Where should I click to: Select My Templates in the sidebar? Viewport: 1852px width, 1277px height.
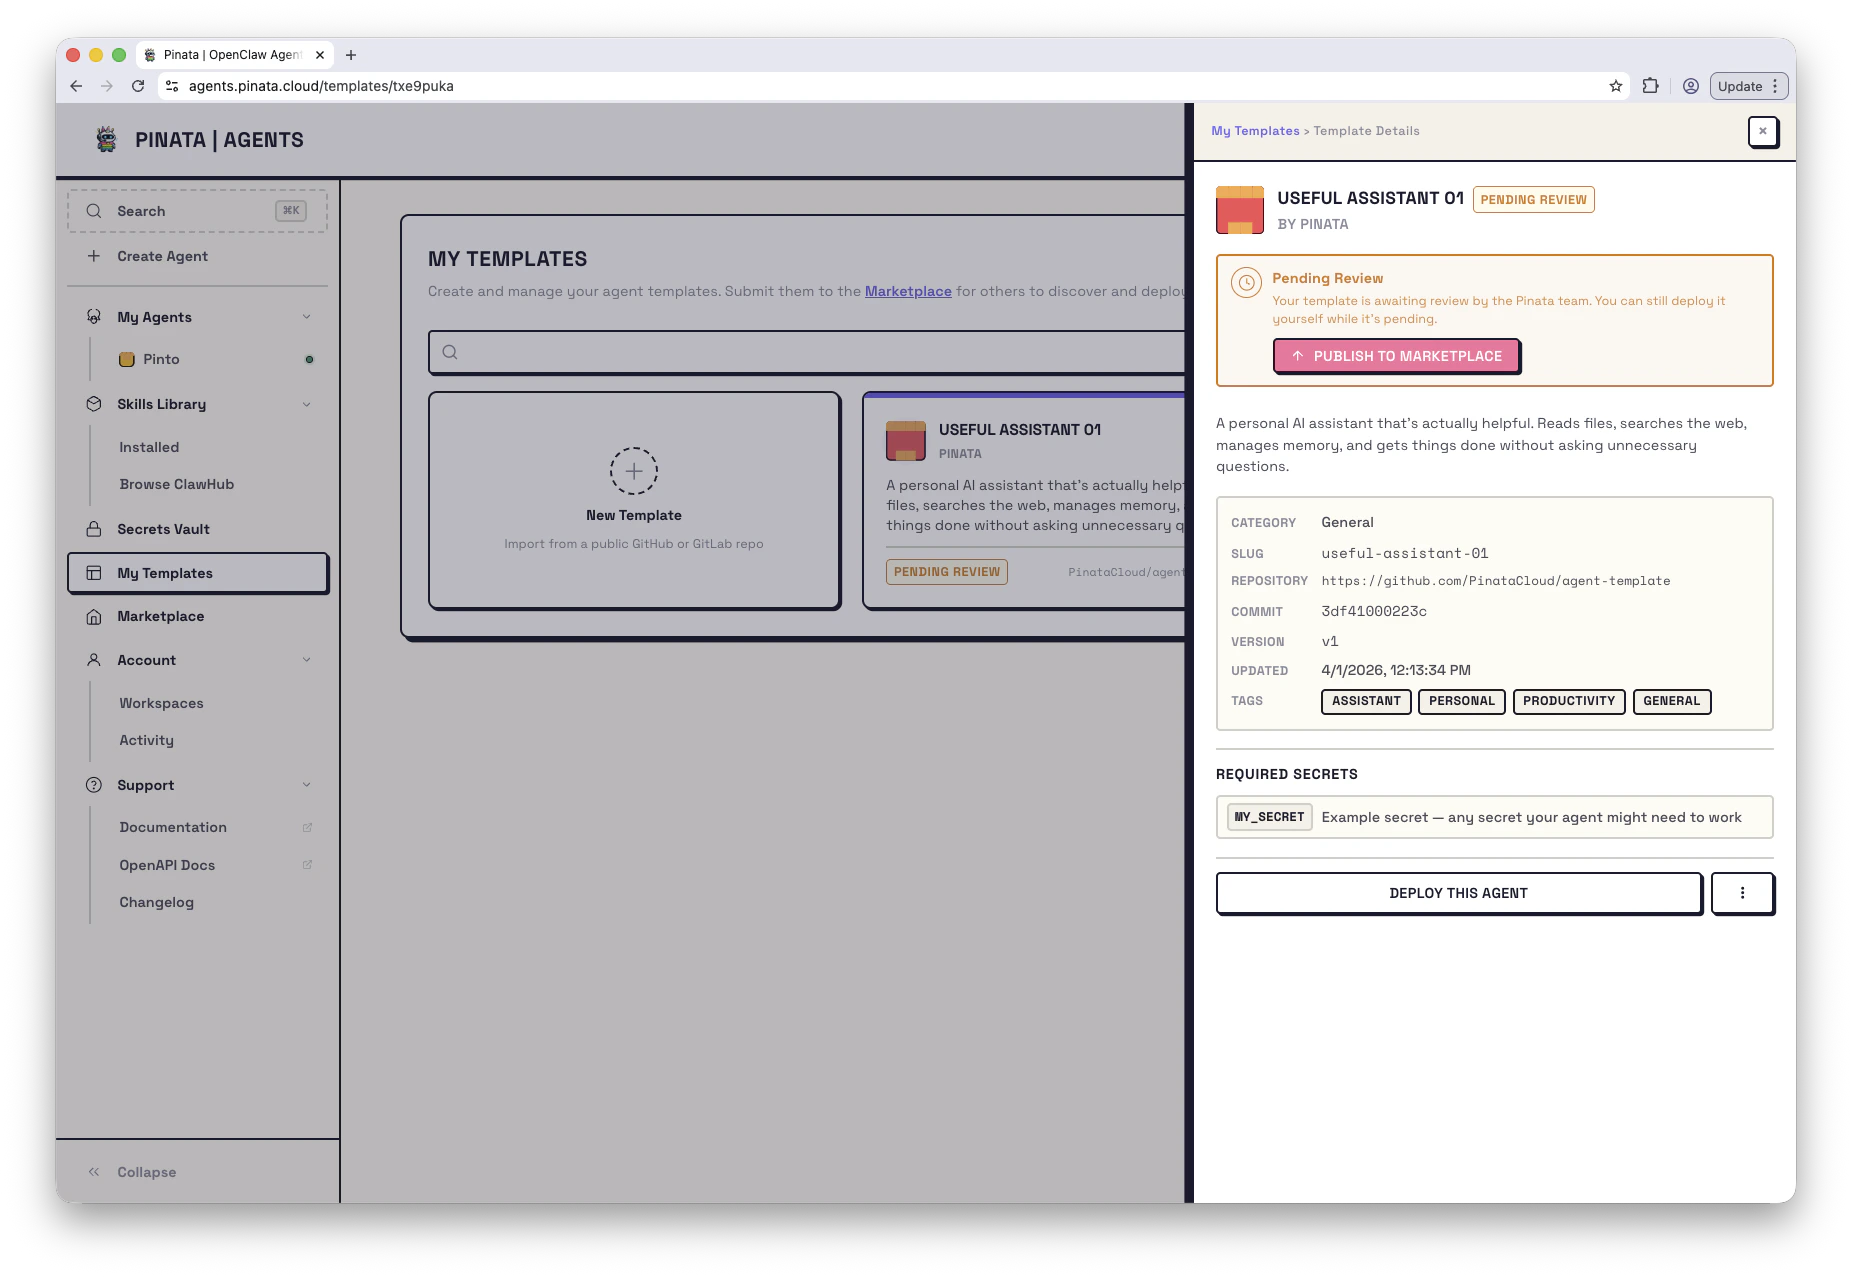point(198,573)
